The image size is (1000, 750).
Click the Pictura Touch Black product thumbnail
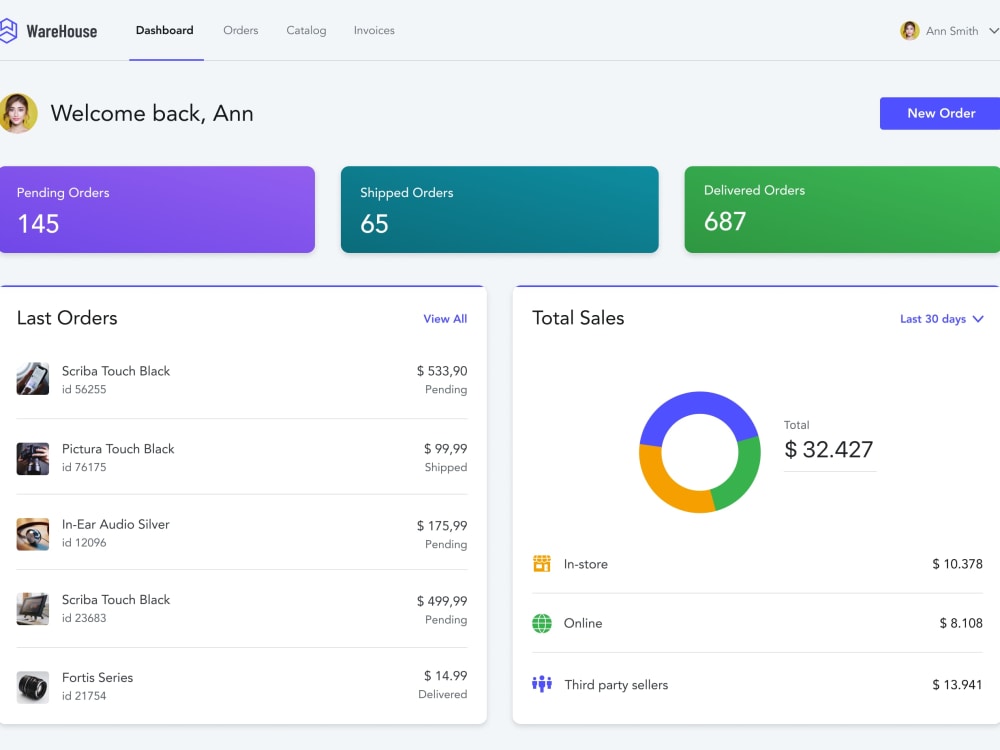pyautogui.click(x=33, y=459)
